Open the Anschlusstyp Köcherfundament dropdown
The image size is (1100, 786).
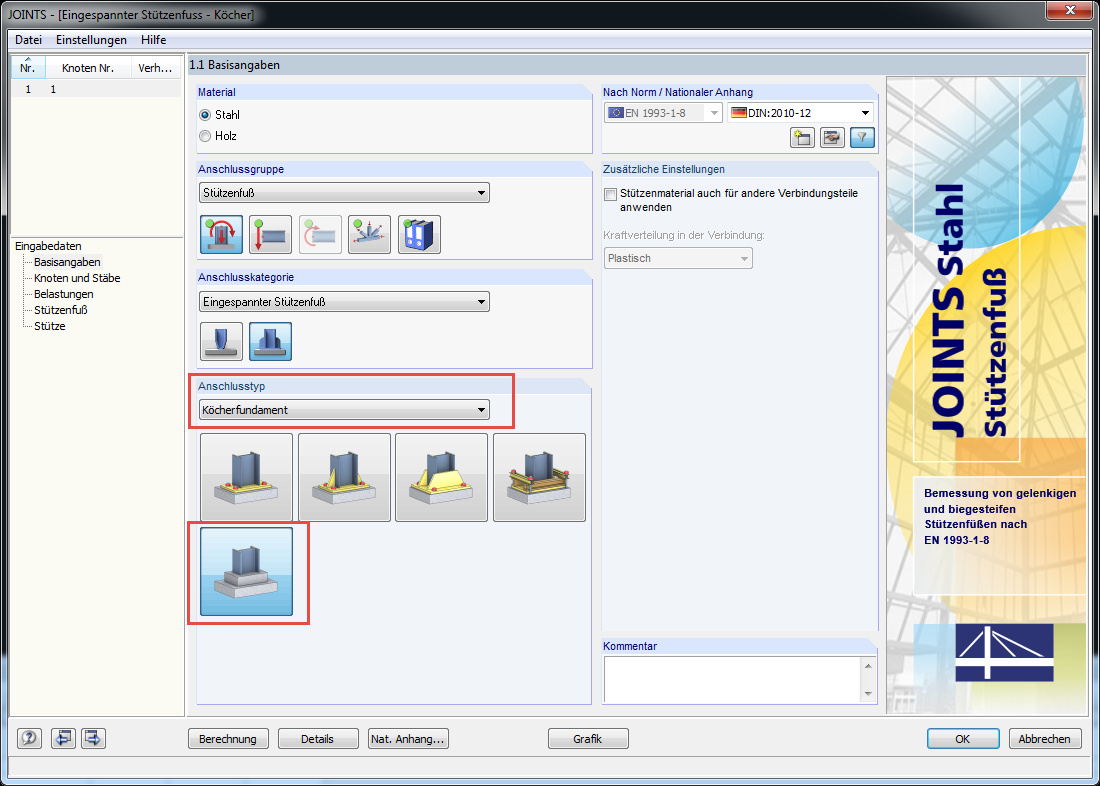pyautogui.click(x=344, y=410)
